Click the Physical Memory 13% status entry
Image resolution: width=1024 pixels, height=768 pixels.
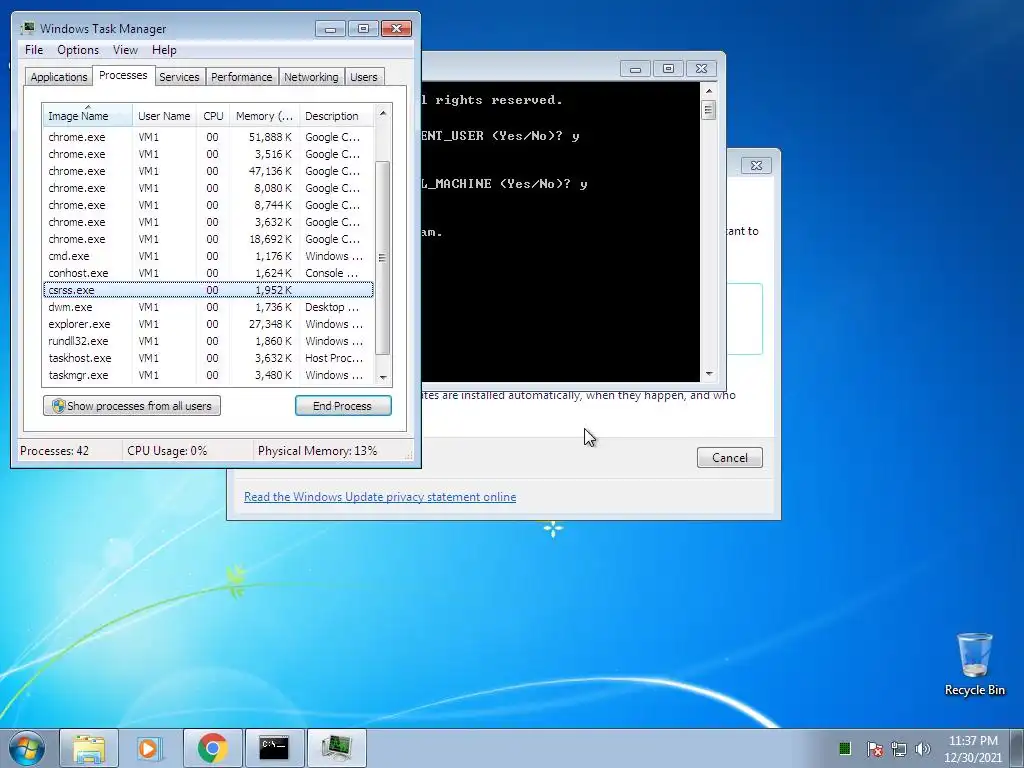(317, 451)
